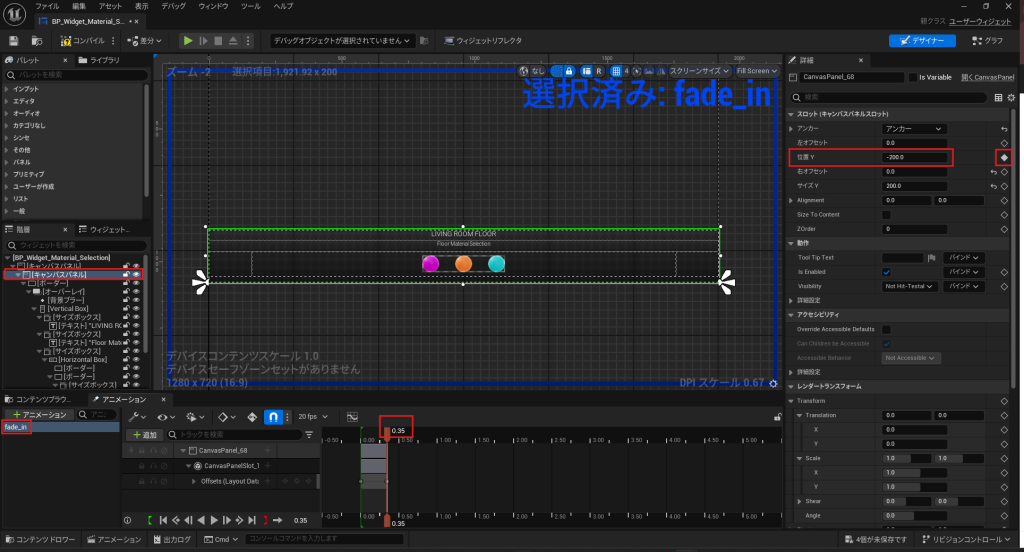Click the green +アニメーション add animation button

[38, 414]
